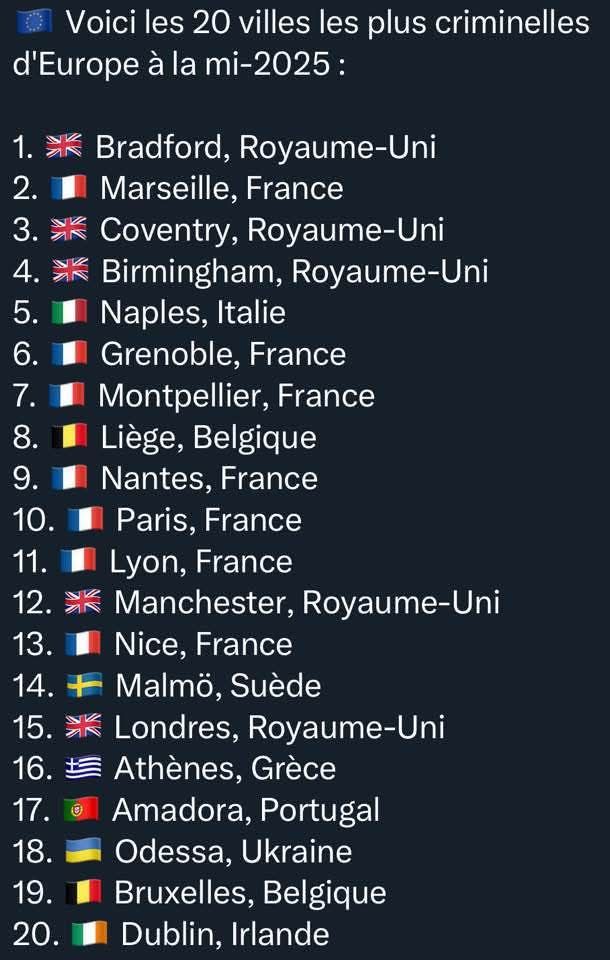Screen dimensions: 610x960
Task: Click the French flag beside Marseille
Action: coord(69,188)
